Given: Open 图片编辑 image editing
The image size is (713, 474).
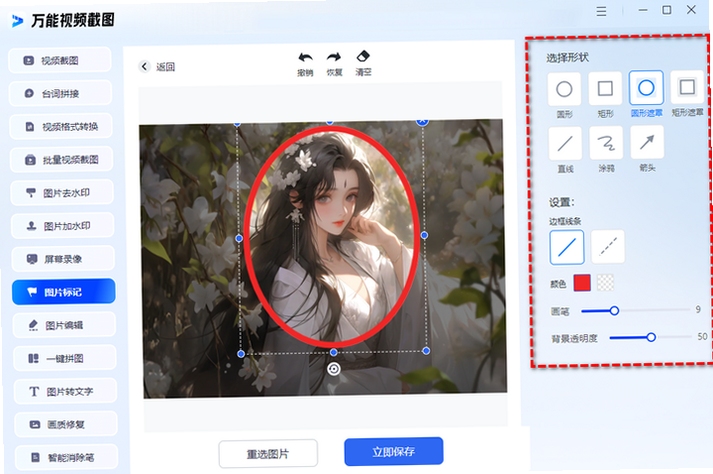Looking at the screenshot, I should 64,325.
